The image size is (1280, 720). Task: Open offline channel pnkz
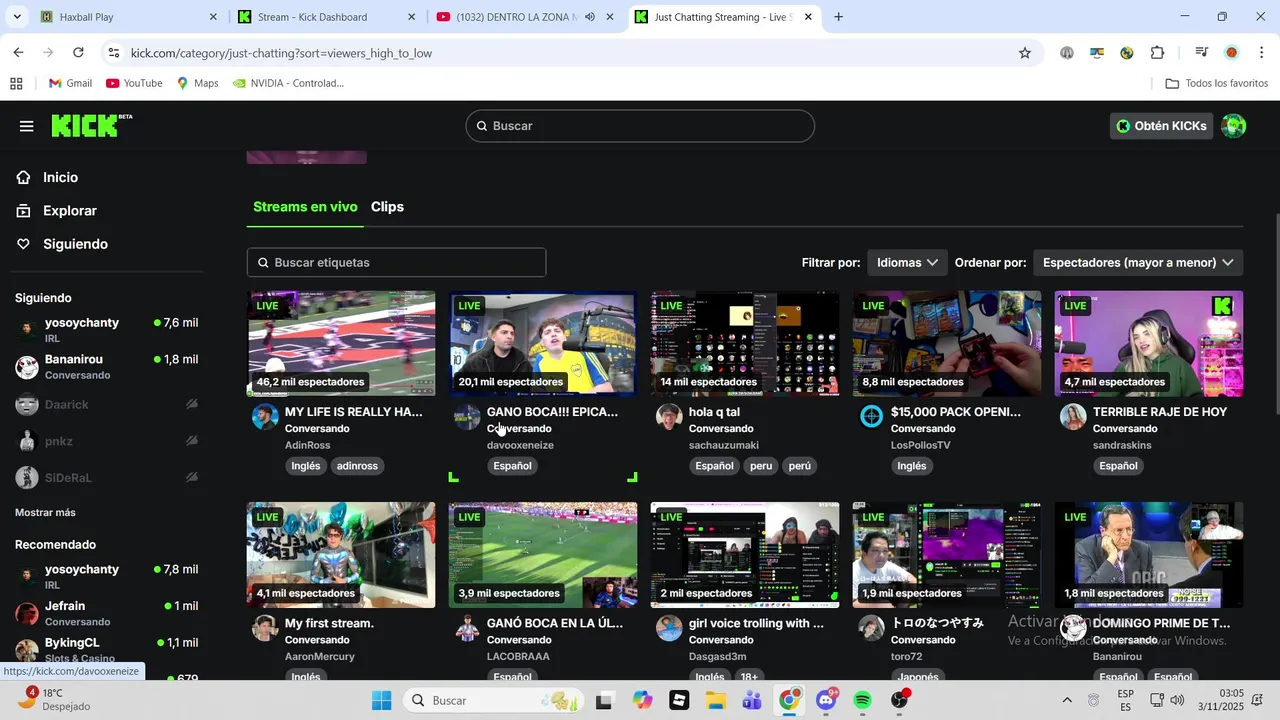pos(107,441)
